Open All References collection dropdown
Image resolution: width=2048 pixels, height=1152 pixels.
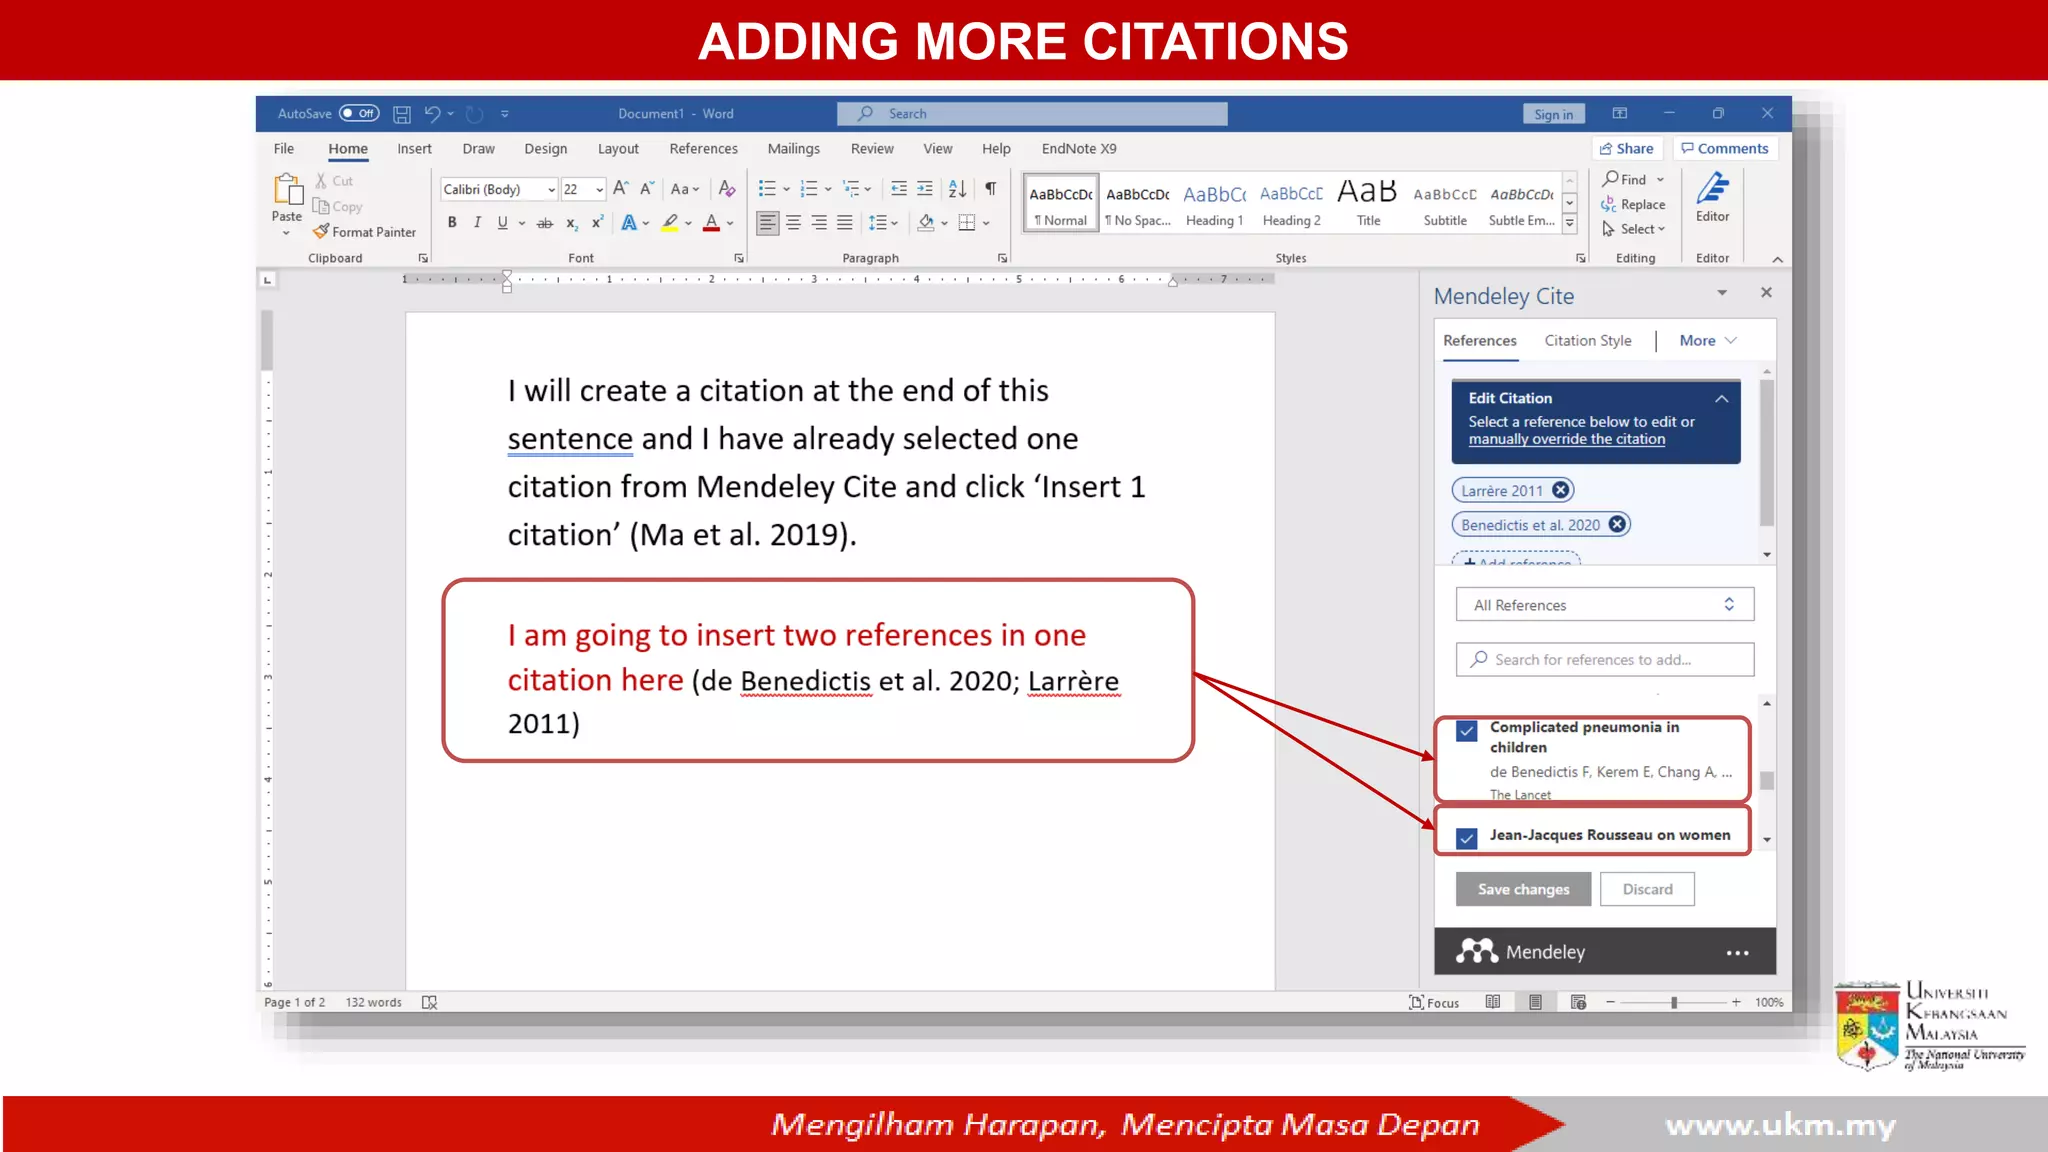1604,605
